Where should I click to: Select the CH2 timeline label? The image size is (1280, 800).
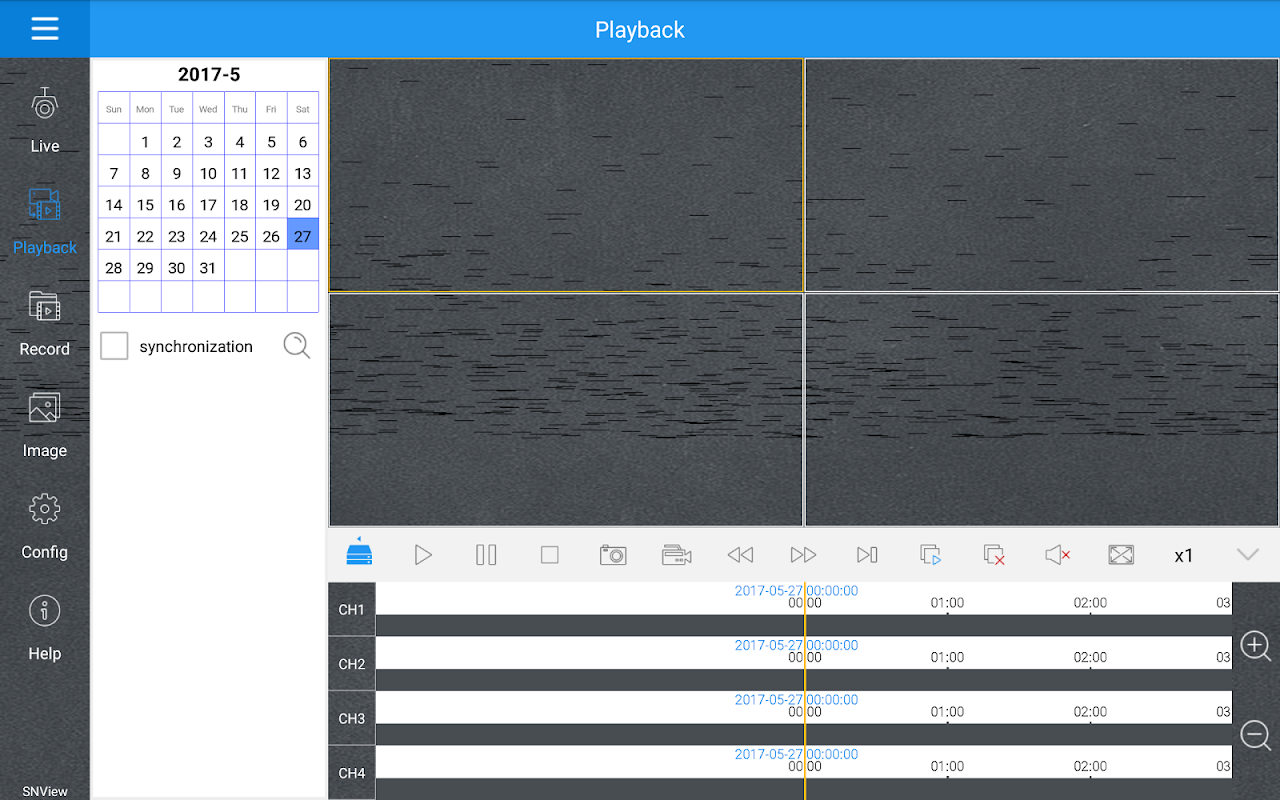[x=352, y=664]
